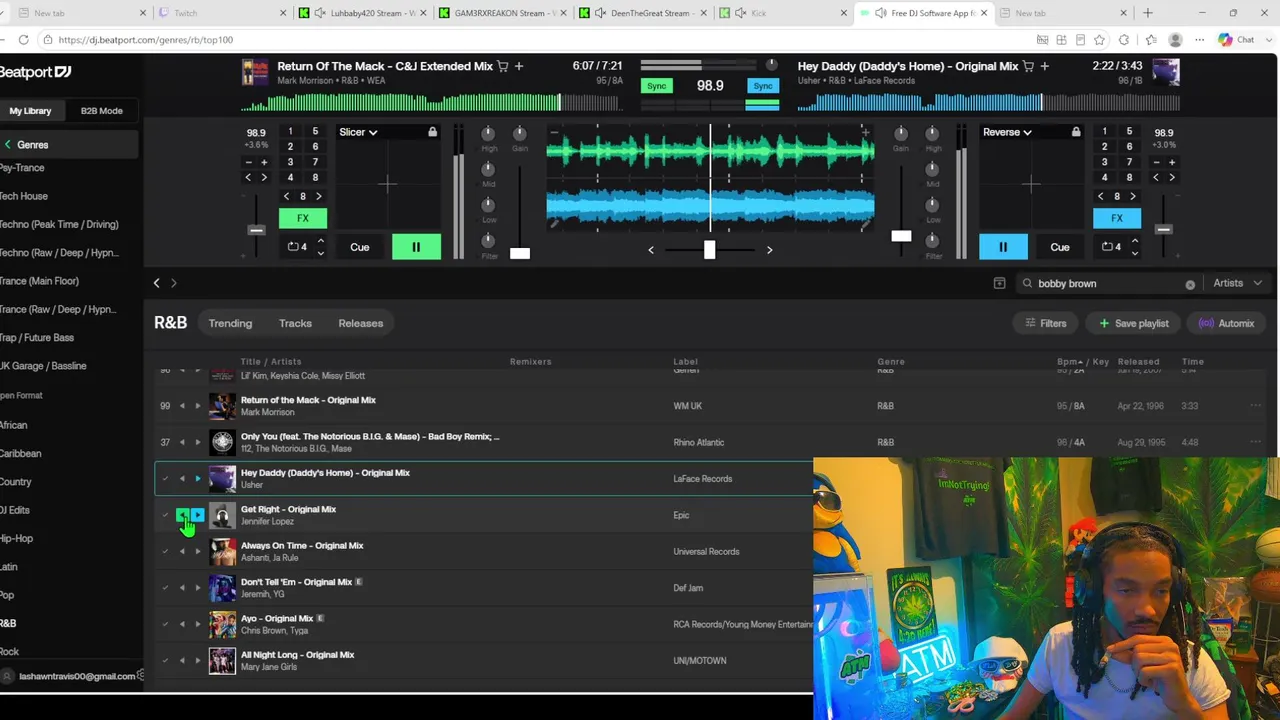This screenshot has height=720, width=1280.
Task: Toggle the left deck Slicer pad lock
Action: pos(432,132)
